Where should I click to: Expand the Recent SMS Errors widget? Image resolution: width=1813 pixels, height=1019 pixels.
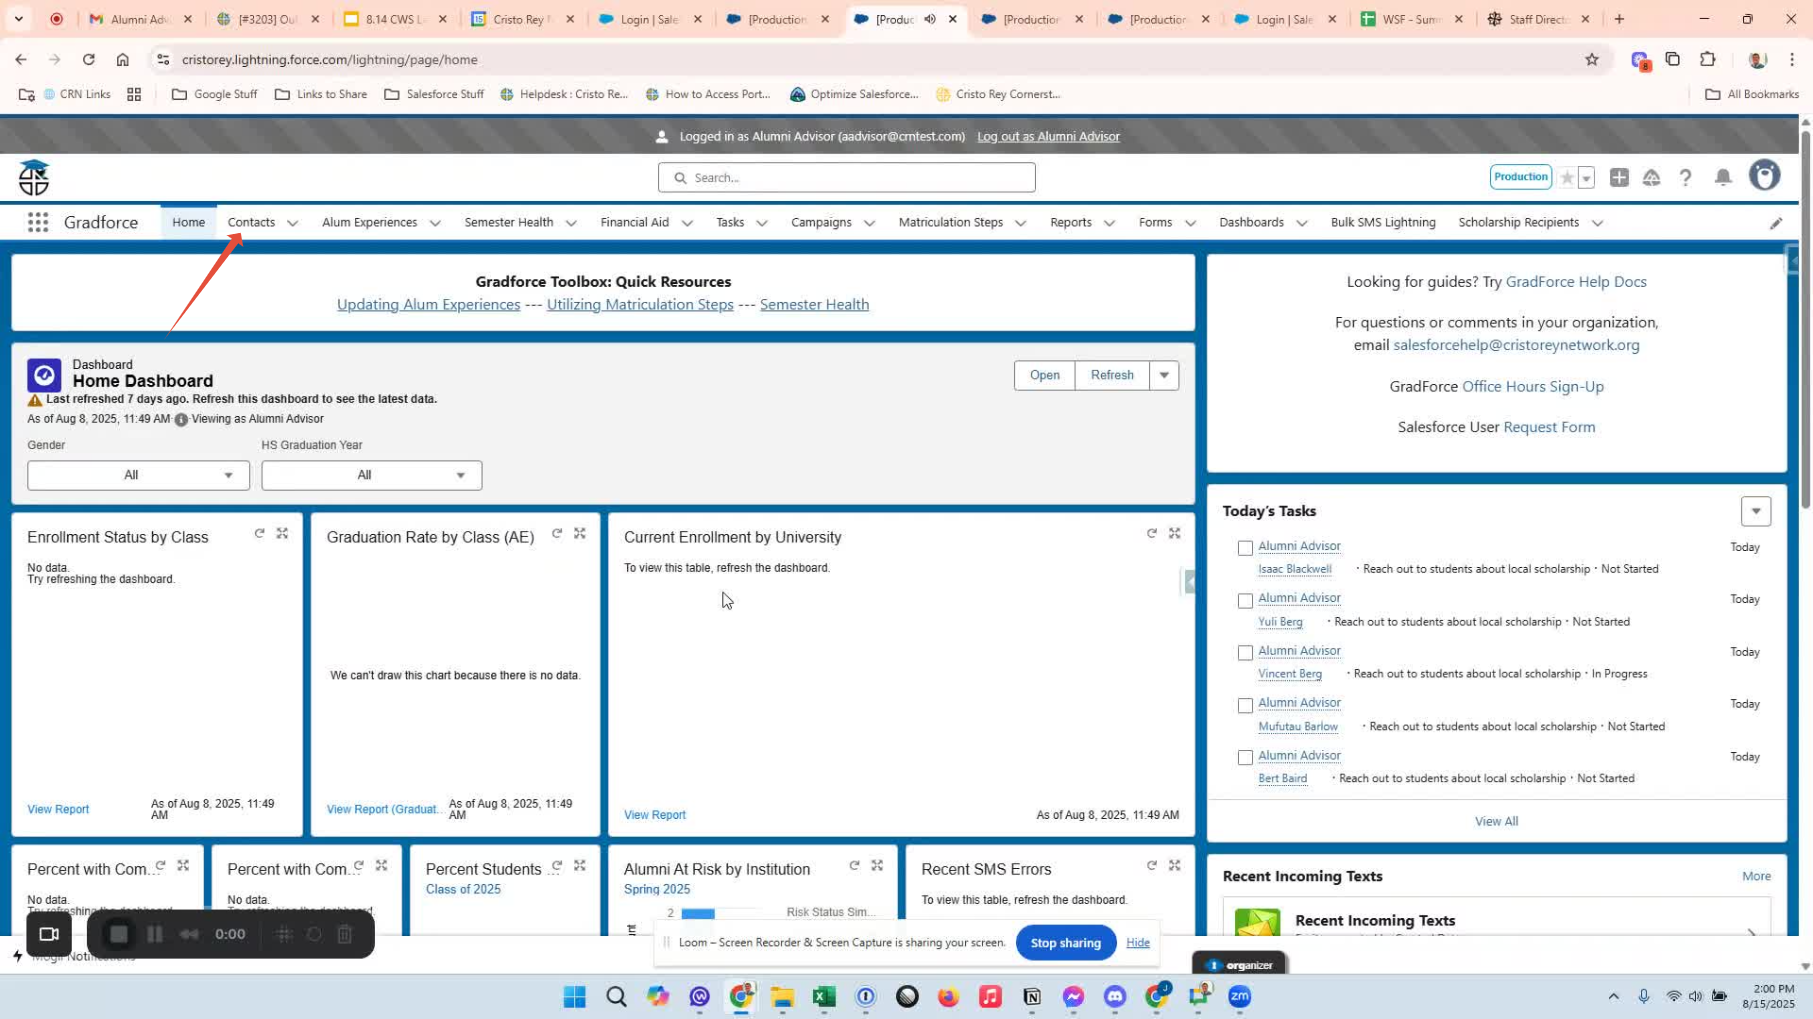tap(1175, 866)
